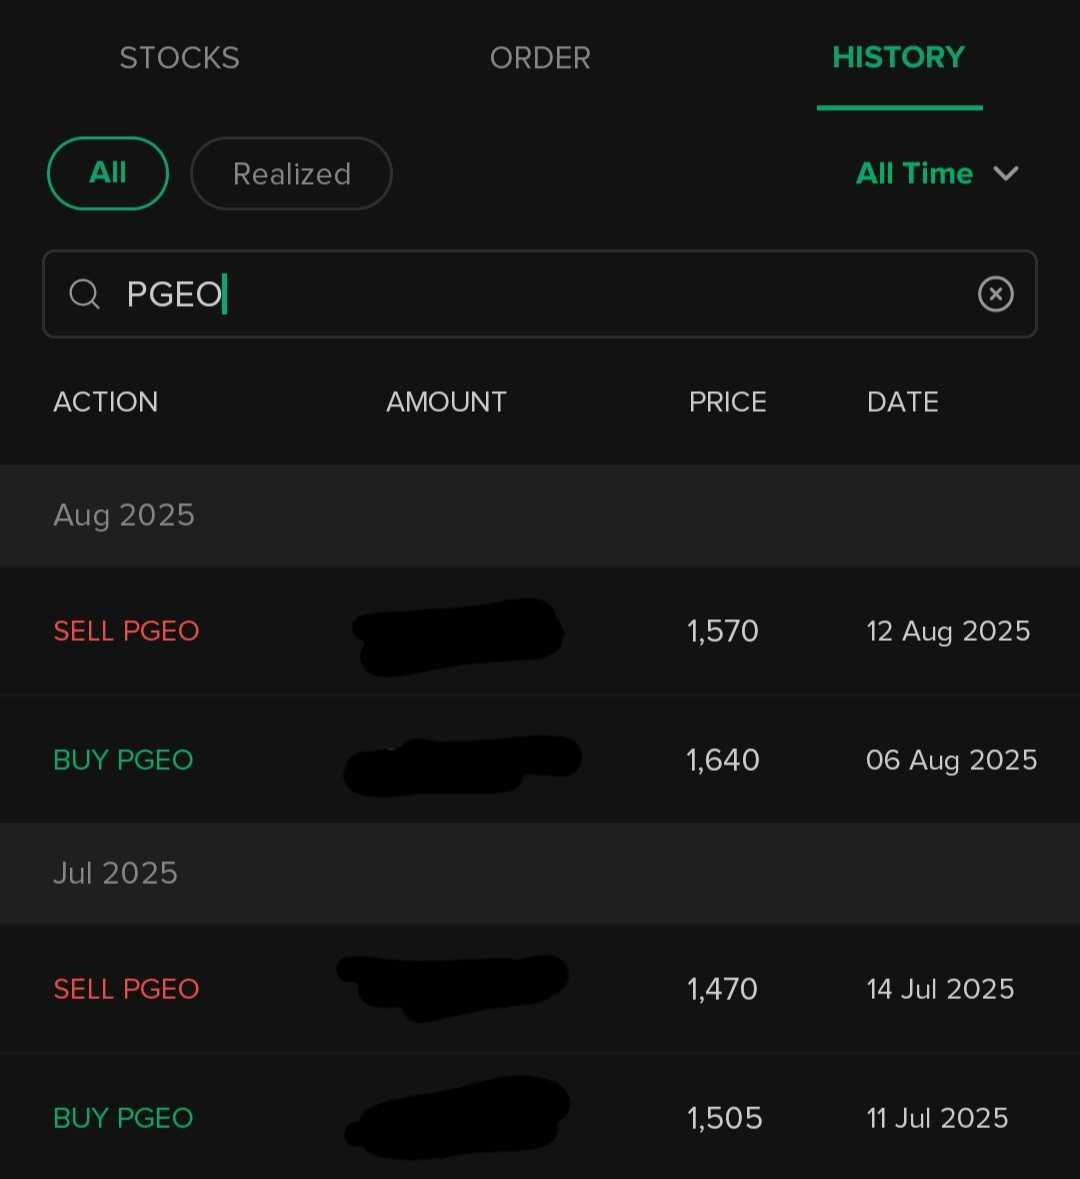Open the All Time period dropdown
1080x1179 pixels.
pos(937,174)
